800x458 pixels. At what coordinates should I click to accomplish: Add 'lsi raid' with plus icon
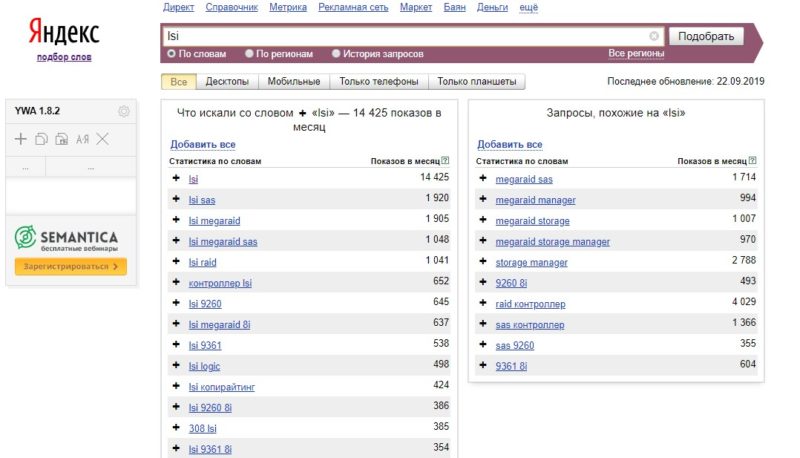tap(176, 261)
